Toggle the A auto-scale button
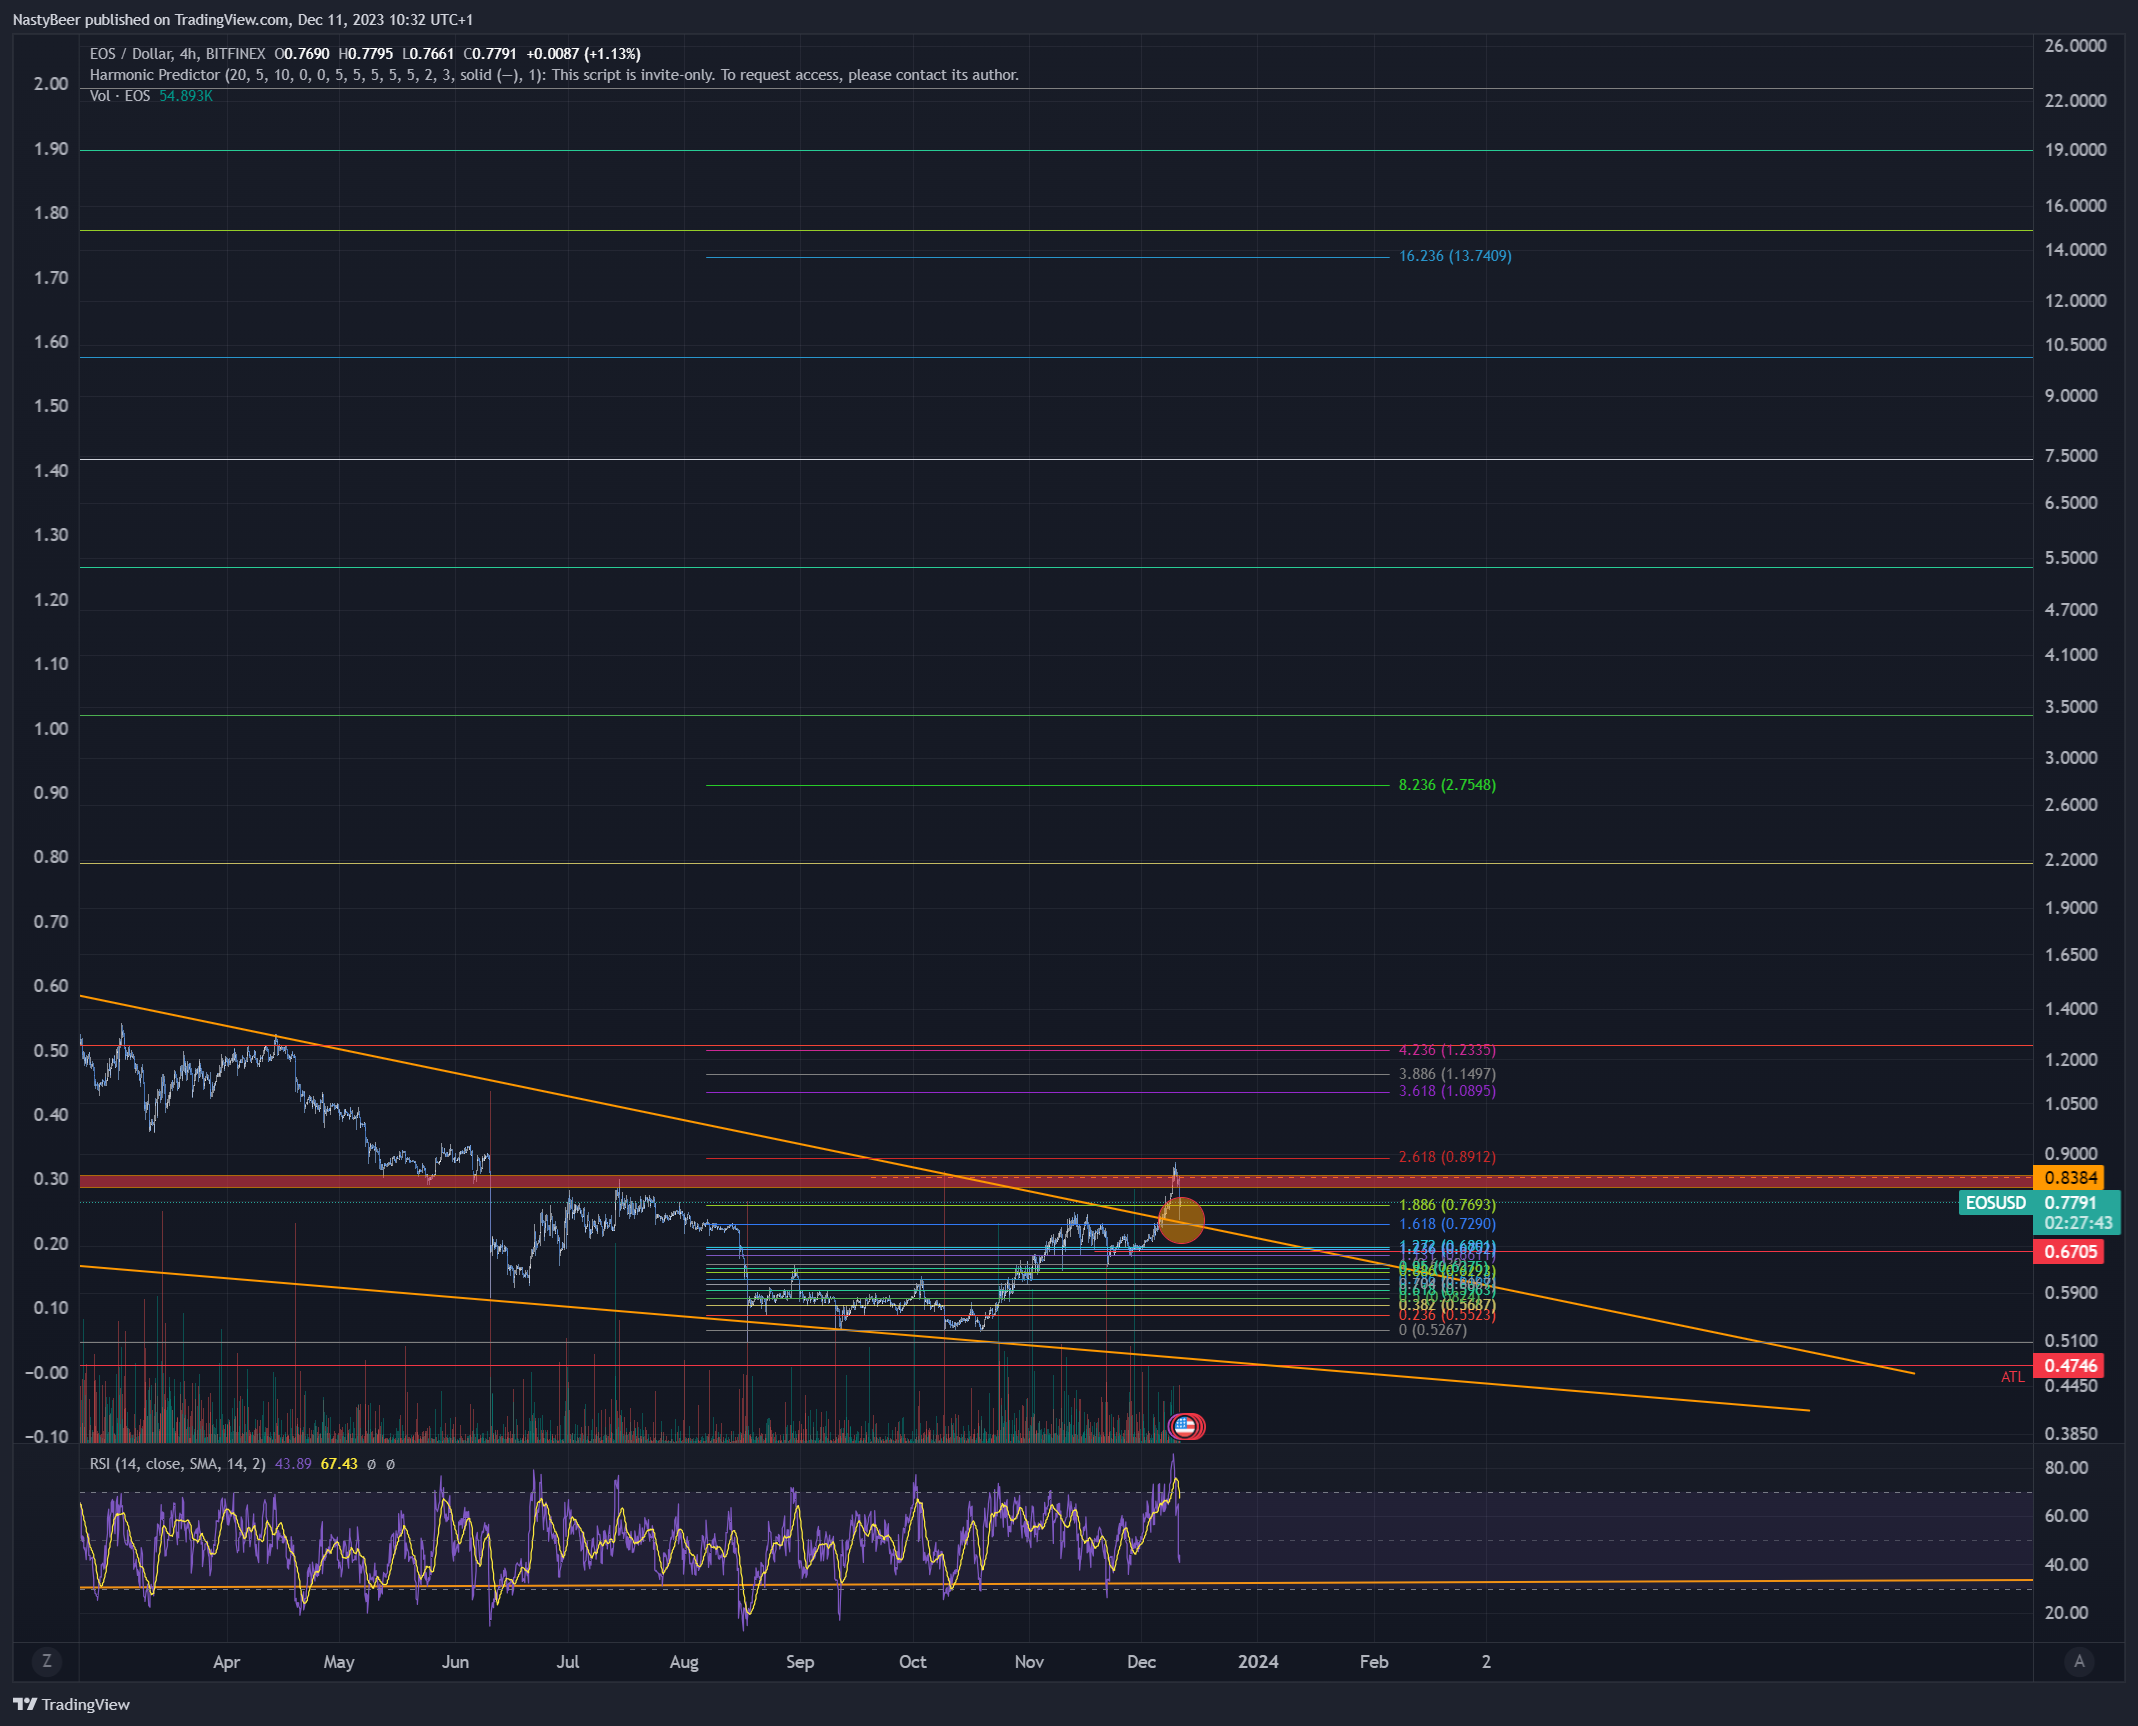The width and height of the screenshot is (2138, 1726). tap(2079, 1661)
